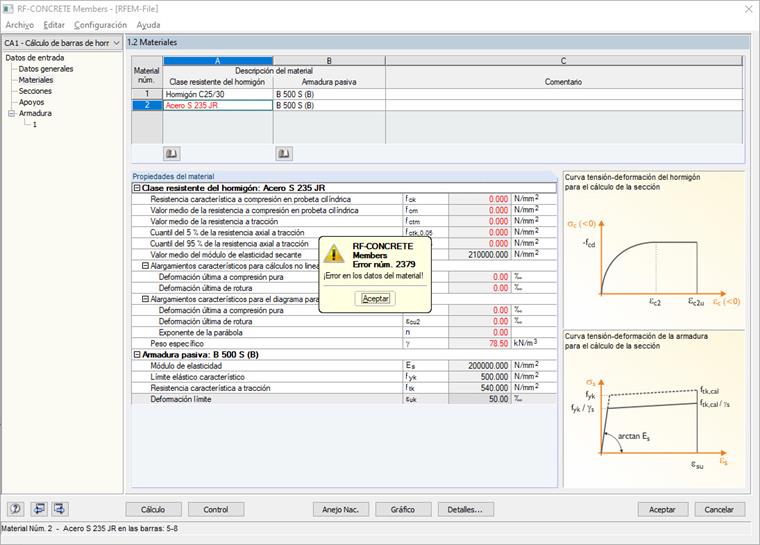Click the Cancelar button
760x545 pixels.
719,510
